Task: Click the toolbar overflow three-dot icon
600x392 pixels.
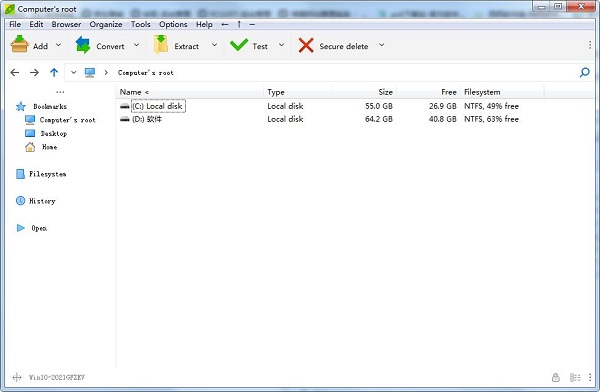Action: point(590,45)
